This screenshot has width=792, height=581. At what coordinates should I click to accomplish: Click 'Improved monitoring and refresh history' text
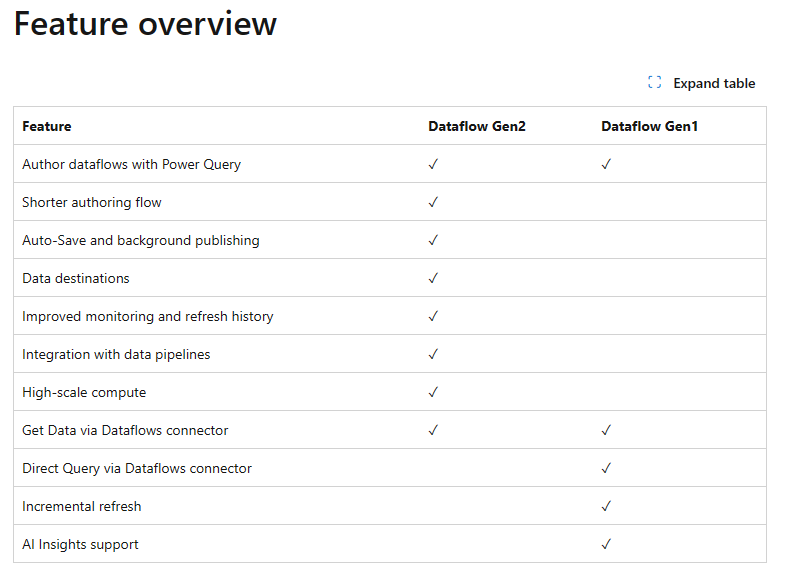148,317
